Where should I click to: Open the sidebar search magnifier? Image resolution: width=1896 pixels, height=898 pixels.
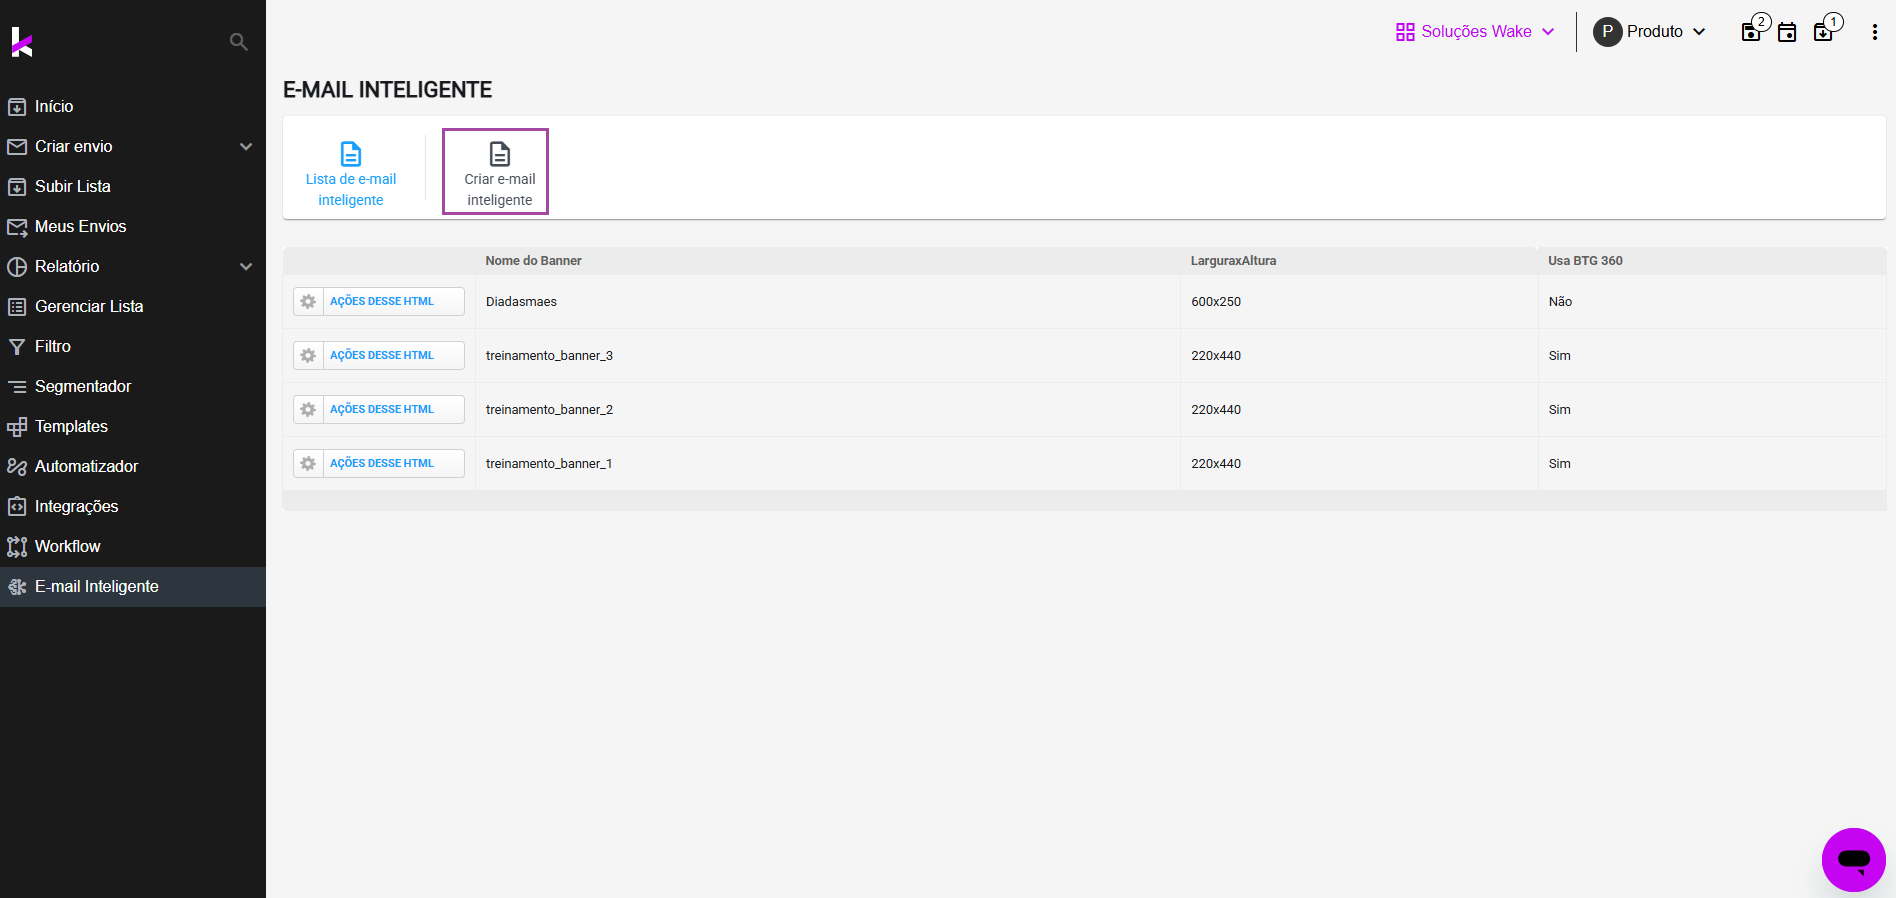(x=238, y=42)
